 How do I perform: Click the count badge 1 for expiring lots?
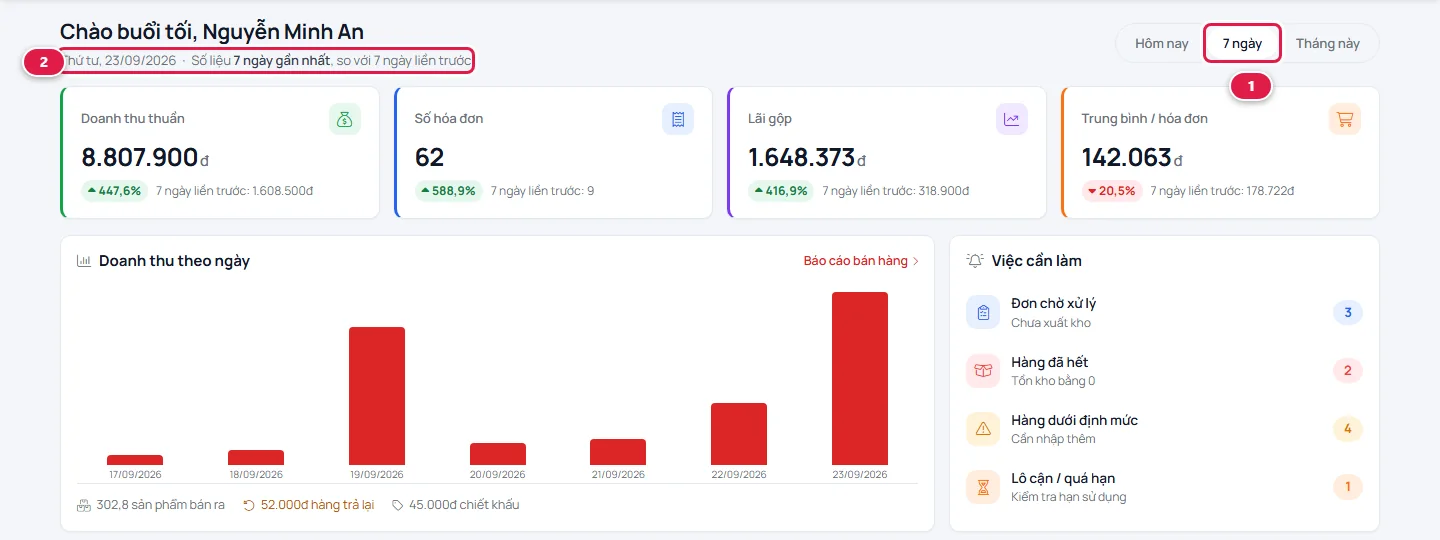1347,487
